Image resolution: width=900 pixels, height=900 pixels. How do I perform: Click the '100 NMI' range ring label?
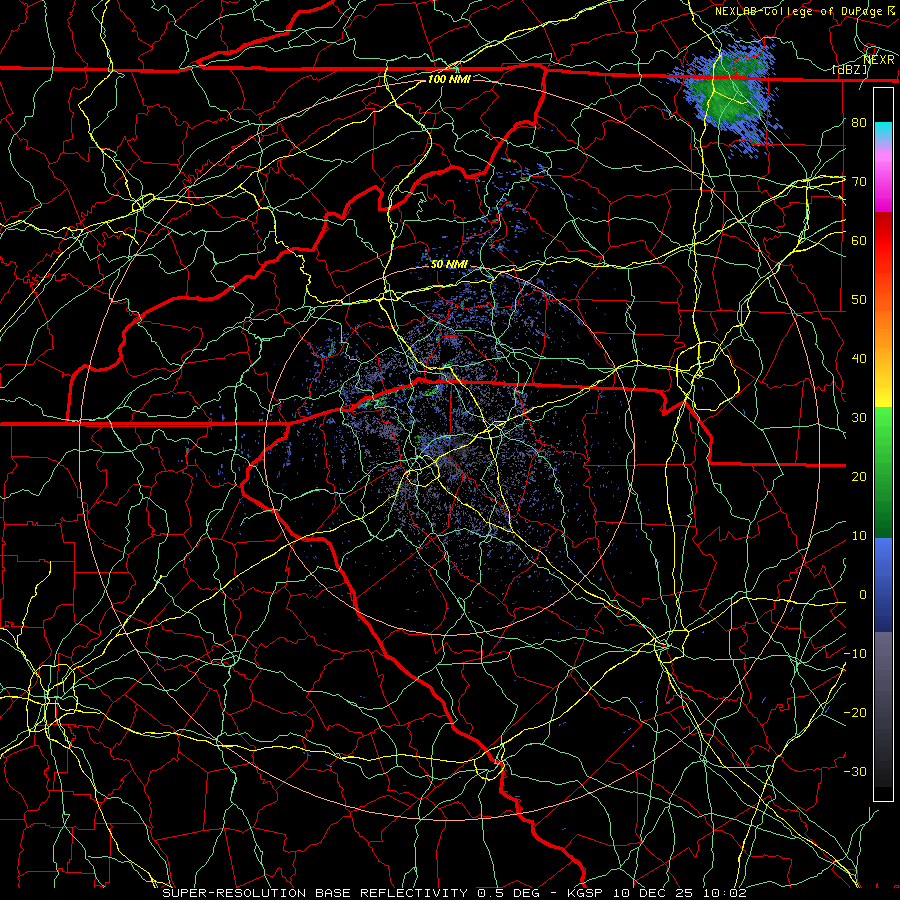[x=449, y=79]
